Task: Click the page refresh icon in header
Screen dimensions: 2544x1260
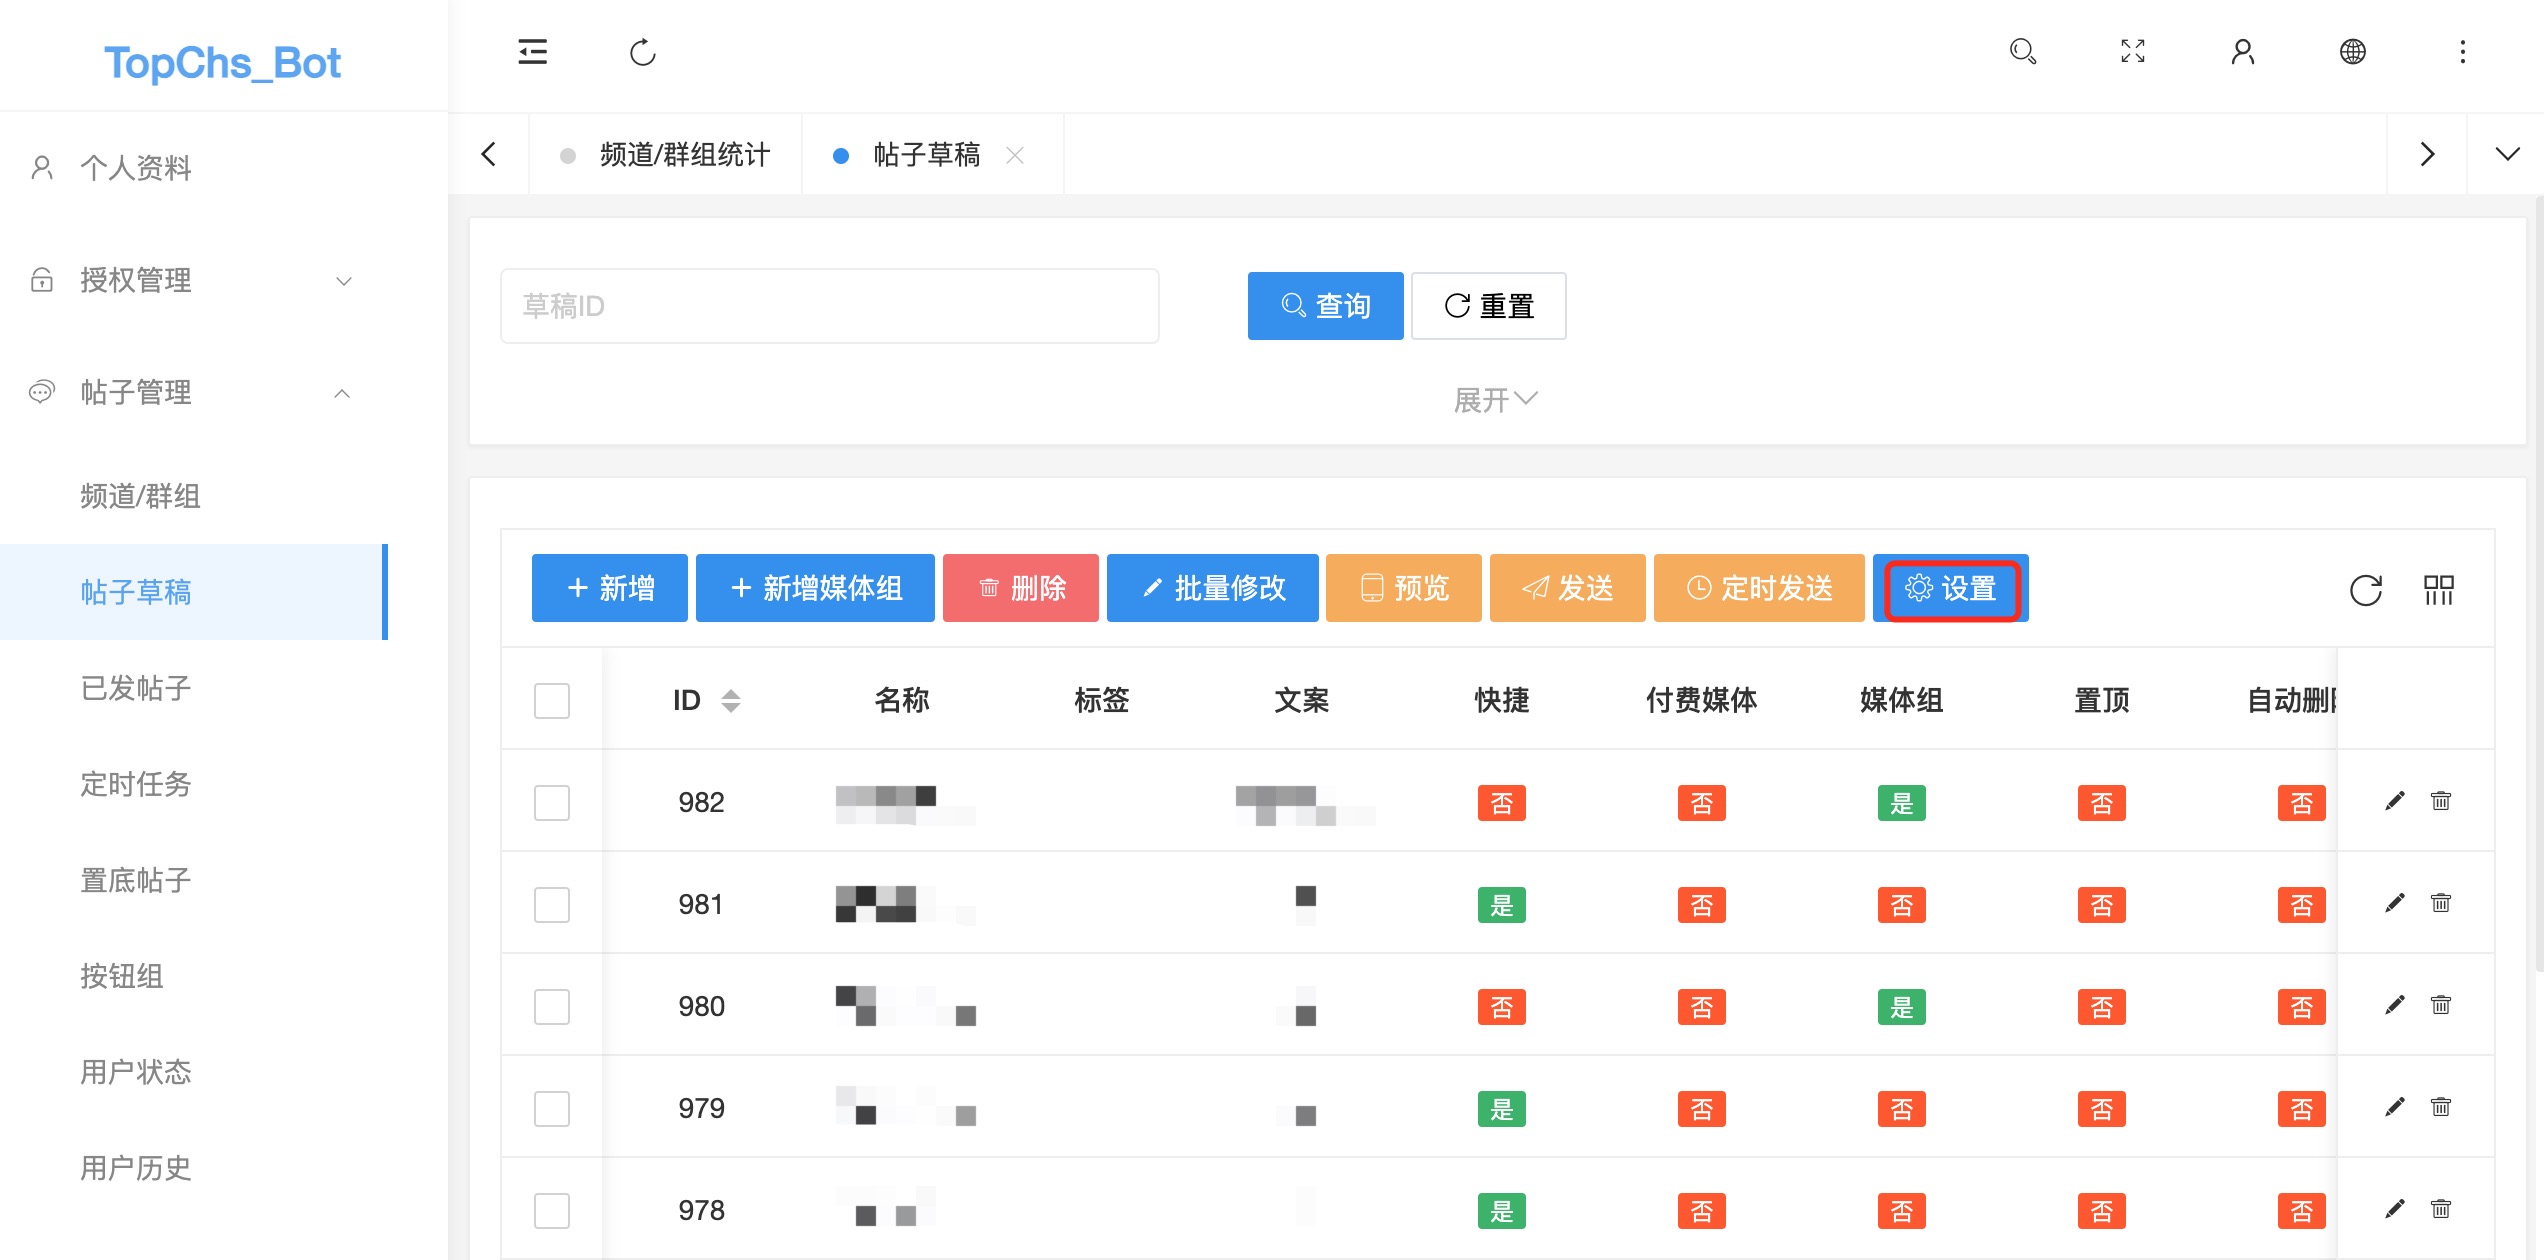Action: pyautogui.click(x=643, y=52)
